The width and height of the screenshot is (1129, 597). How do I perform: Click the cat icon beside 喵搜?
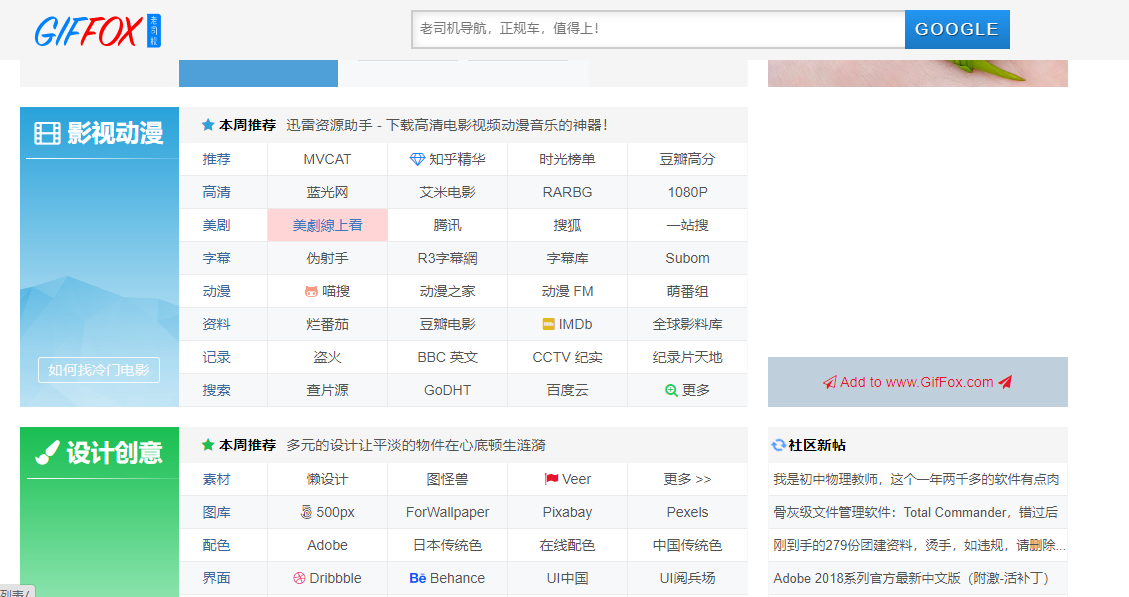pyautogui.click(x=311, y=292)
